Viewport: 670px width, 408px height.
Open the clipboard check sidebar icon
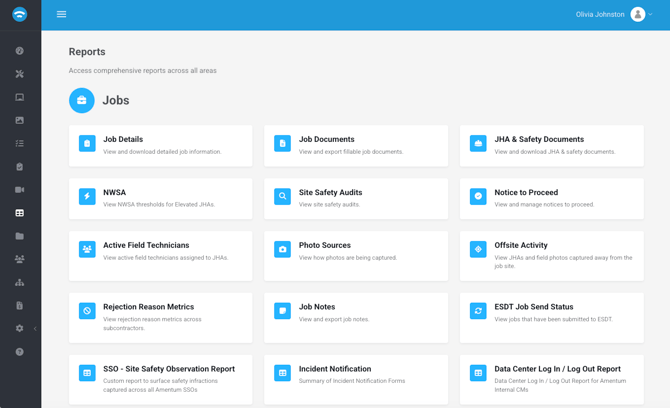coord(20,167)
